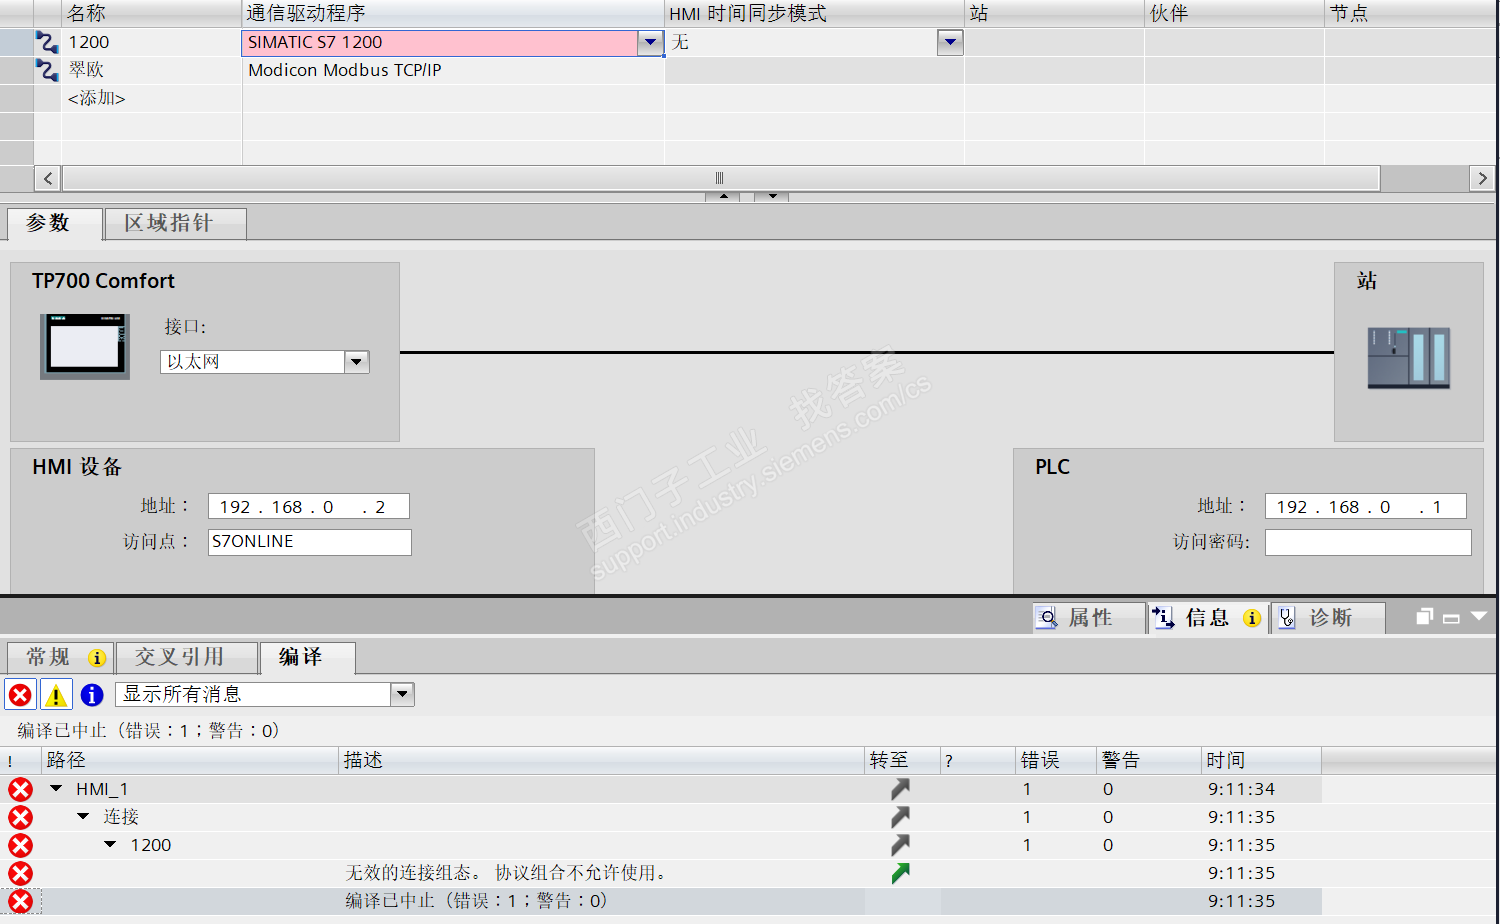1500x924 pixels.
Task: Select the 1200 connection name cell
Action: [151, 42]
